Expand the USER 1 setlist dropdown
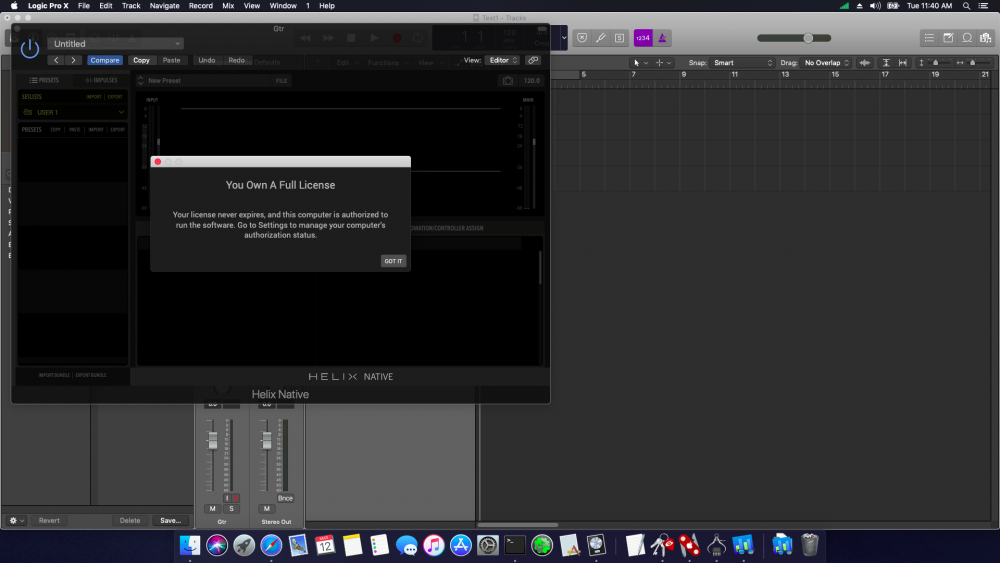Viewport: 1000px width, 563px height. coord(73,112)
